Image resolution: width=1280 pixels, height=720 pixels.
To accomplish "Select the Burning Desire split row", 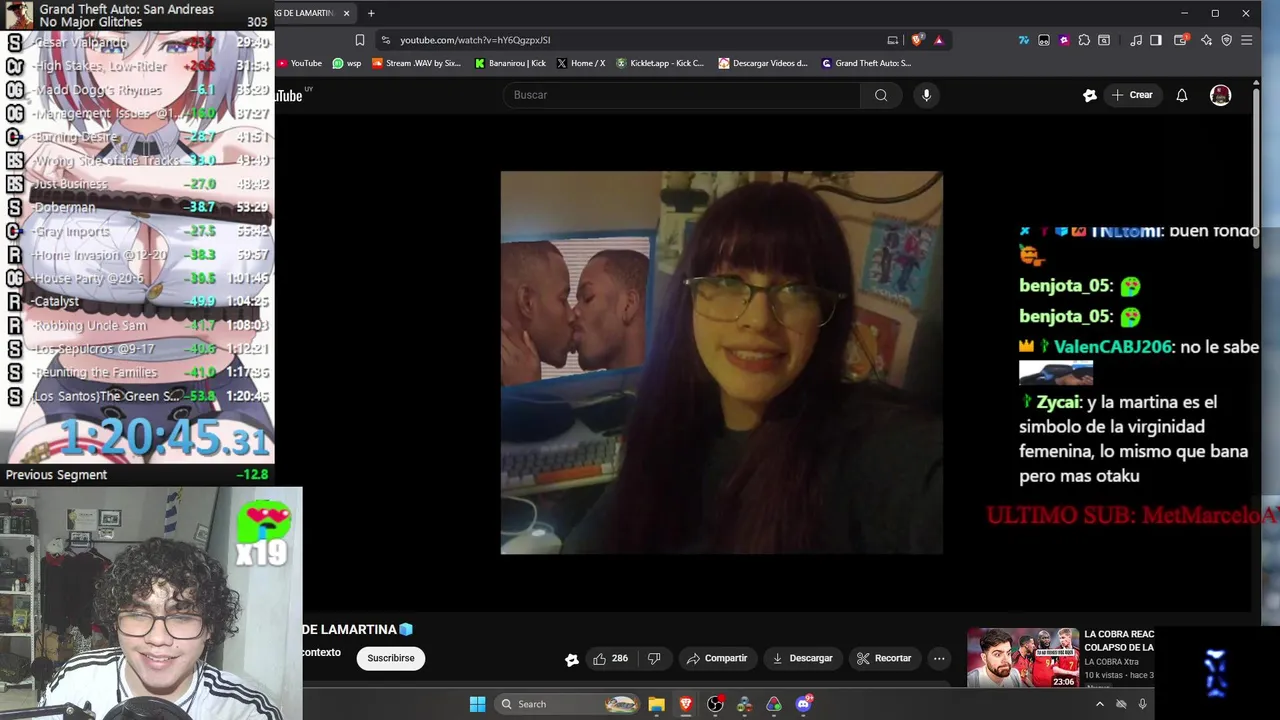I will 137,137.
